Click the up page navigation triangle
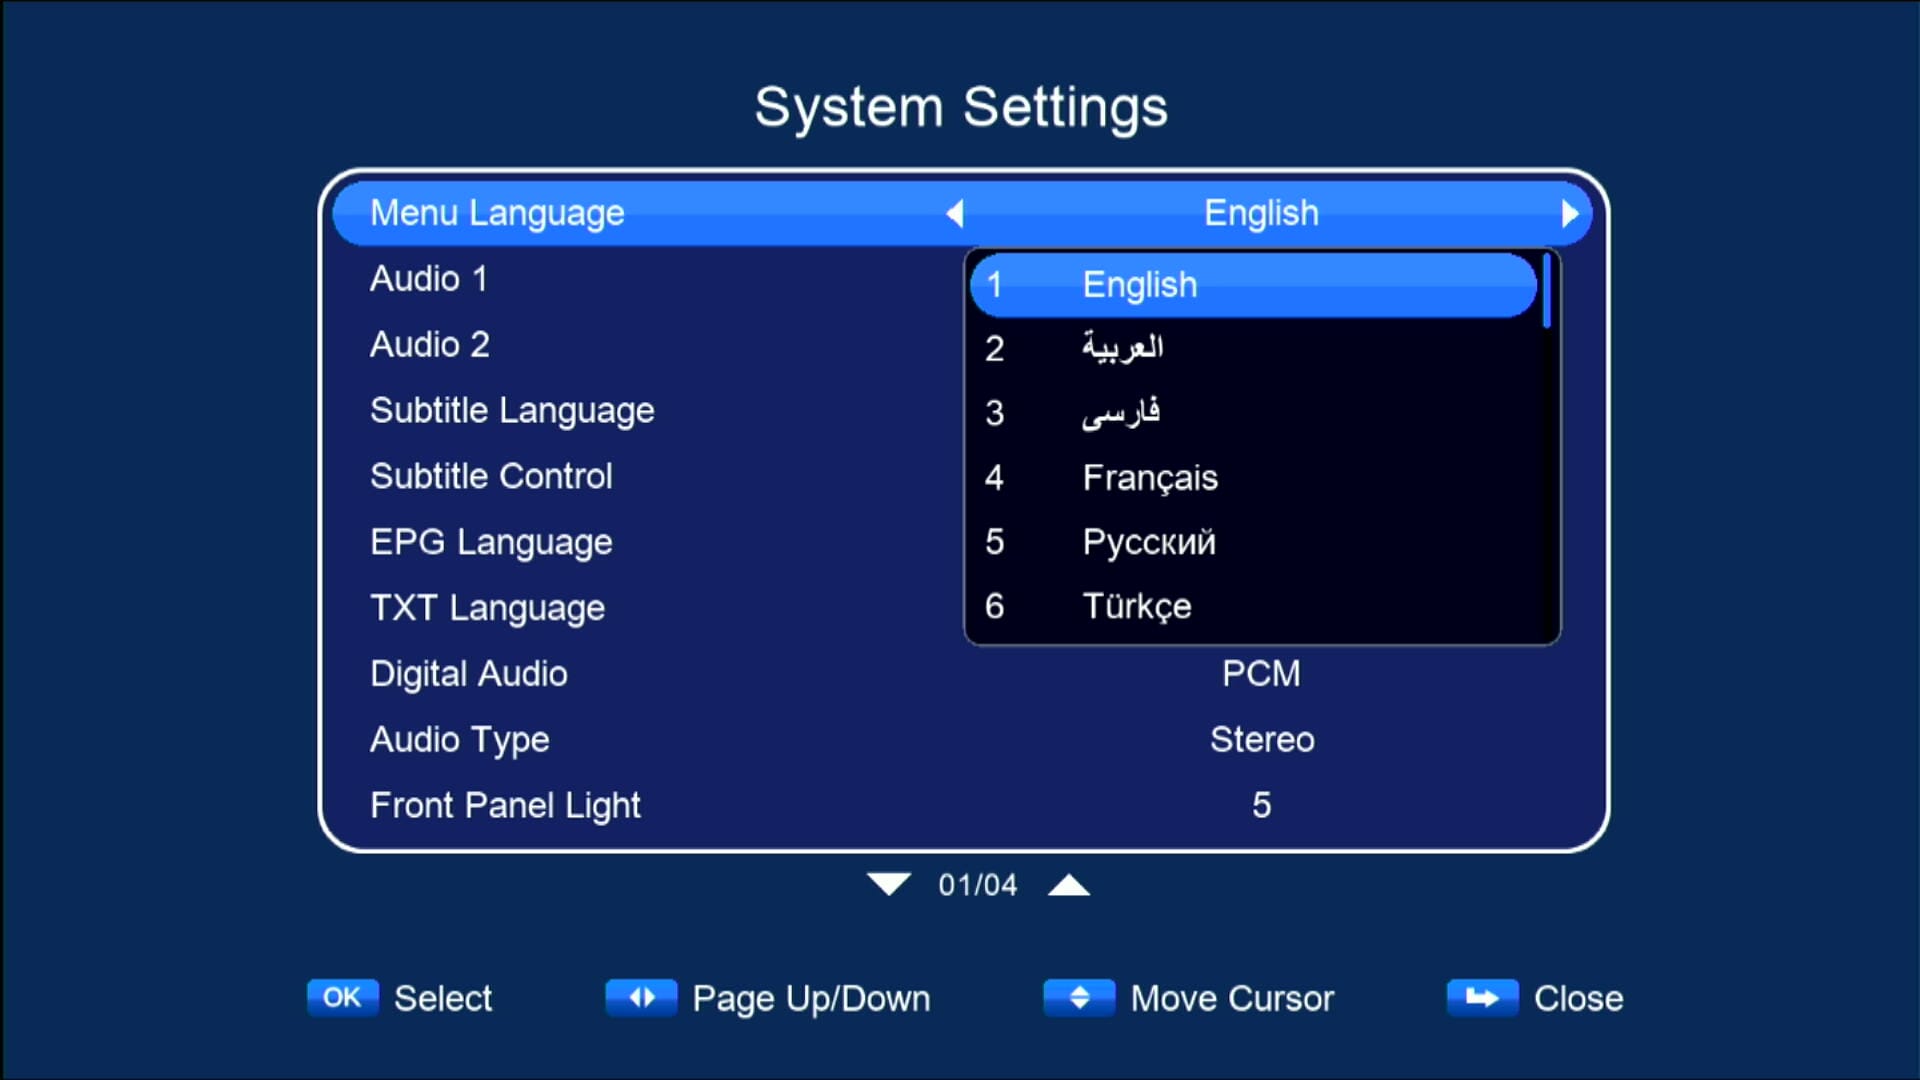Viewport: 1920px width, 1080px height. click(1070, 884)
